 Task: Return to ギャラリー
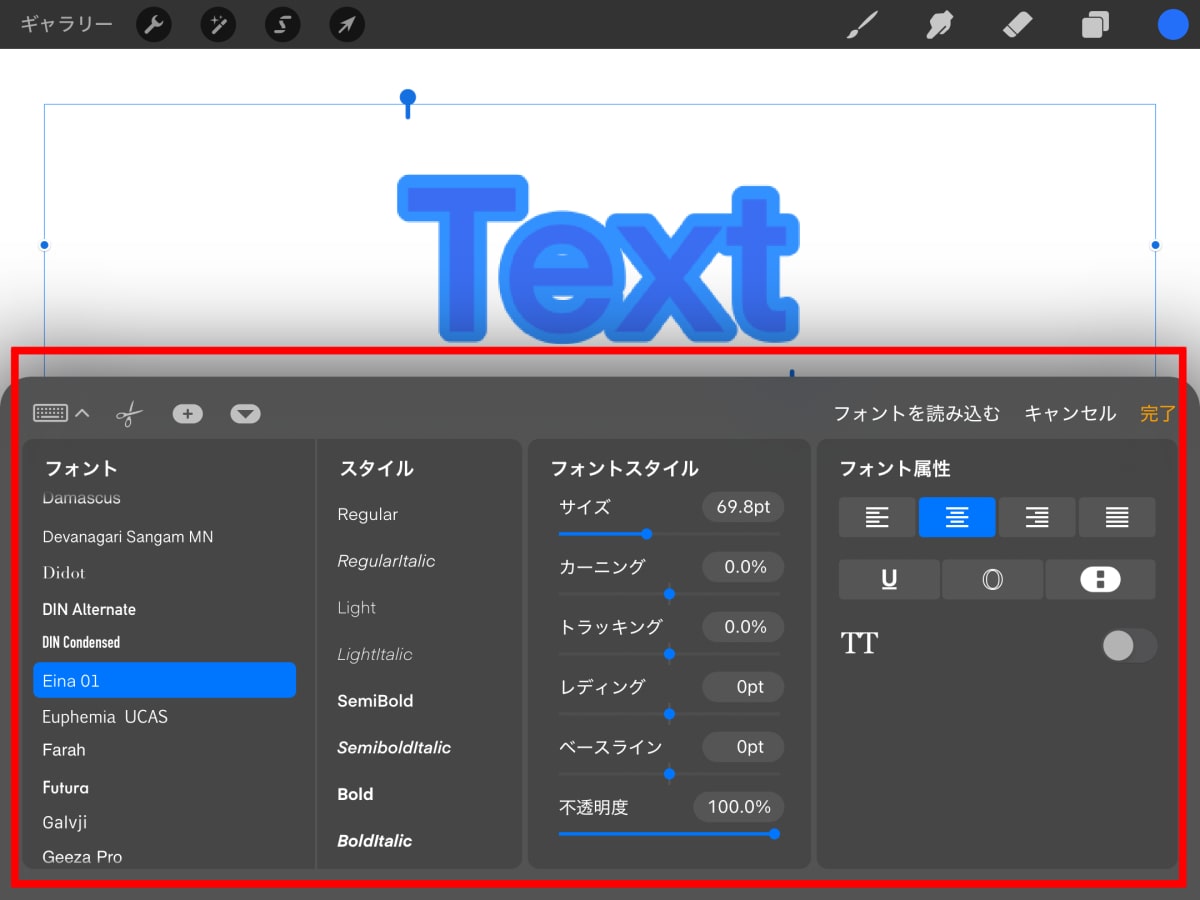[67, 25]
